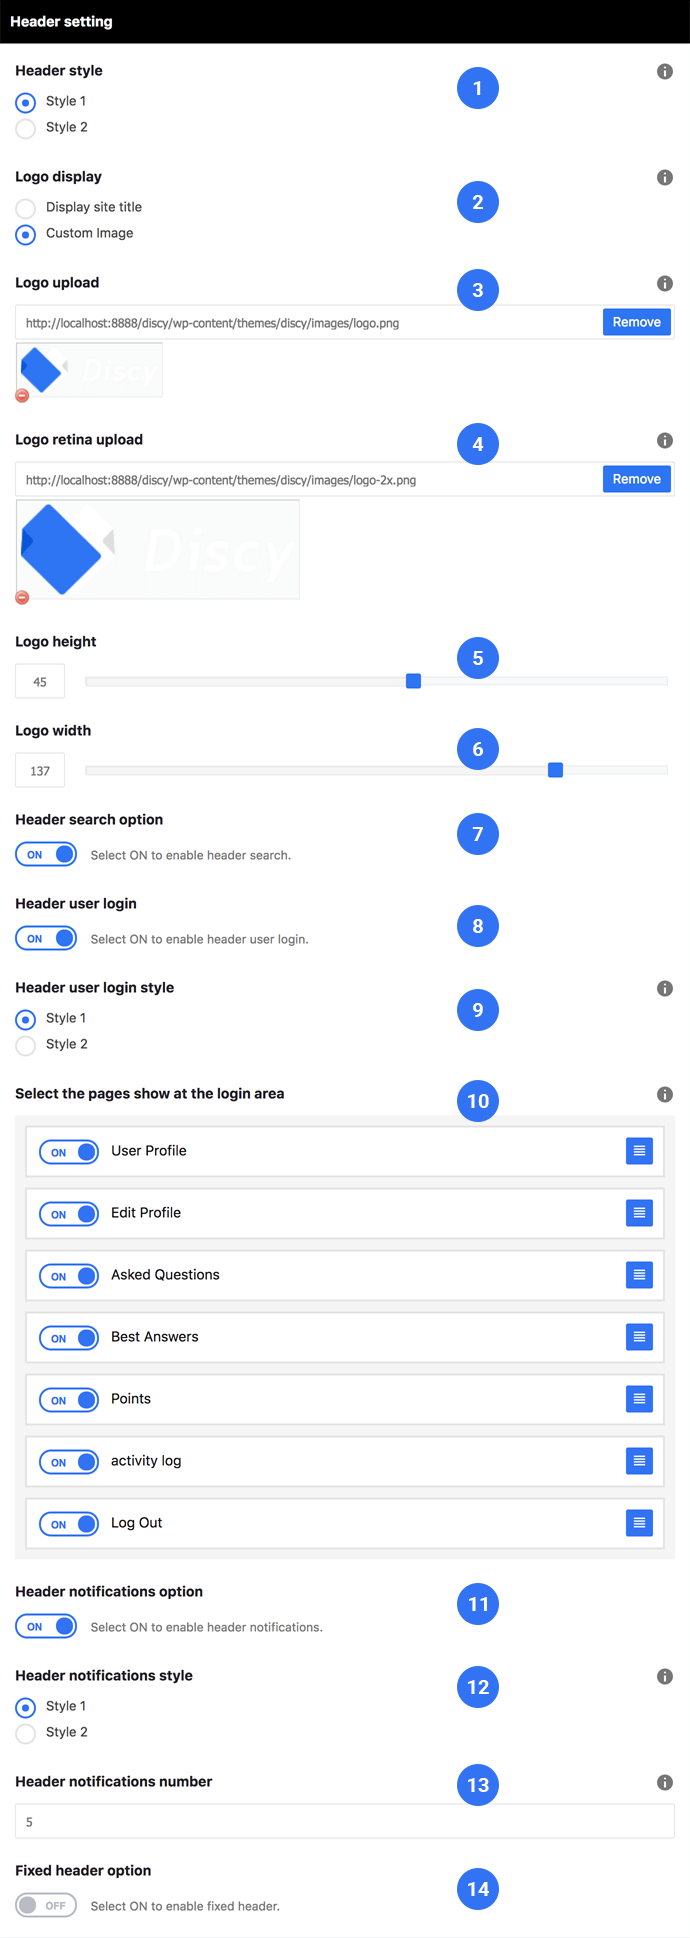Click the drag handle icon for Log Out row
Screen dimensions: 690x1938
click(639, 1523)
